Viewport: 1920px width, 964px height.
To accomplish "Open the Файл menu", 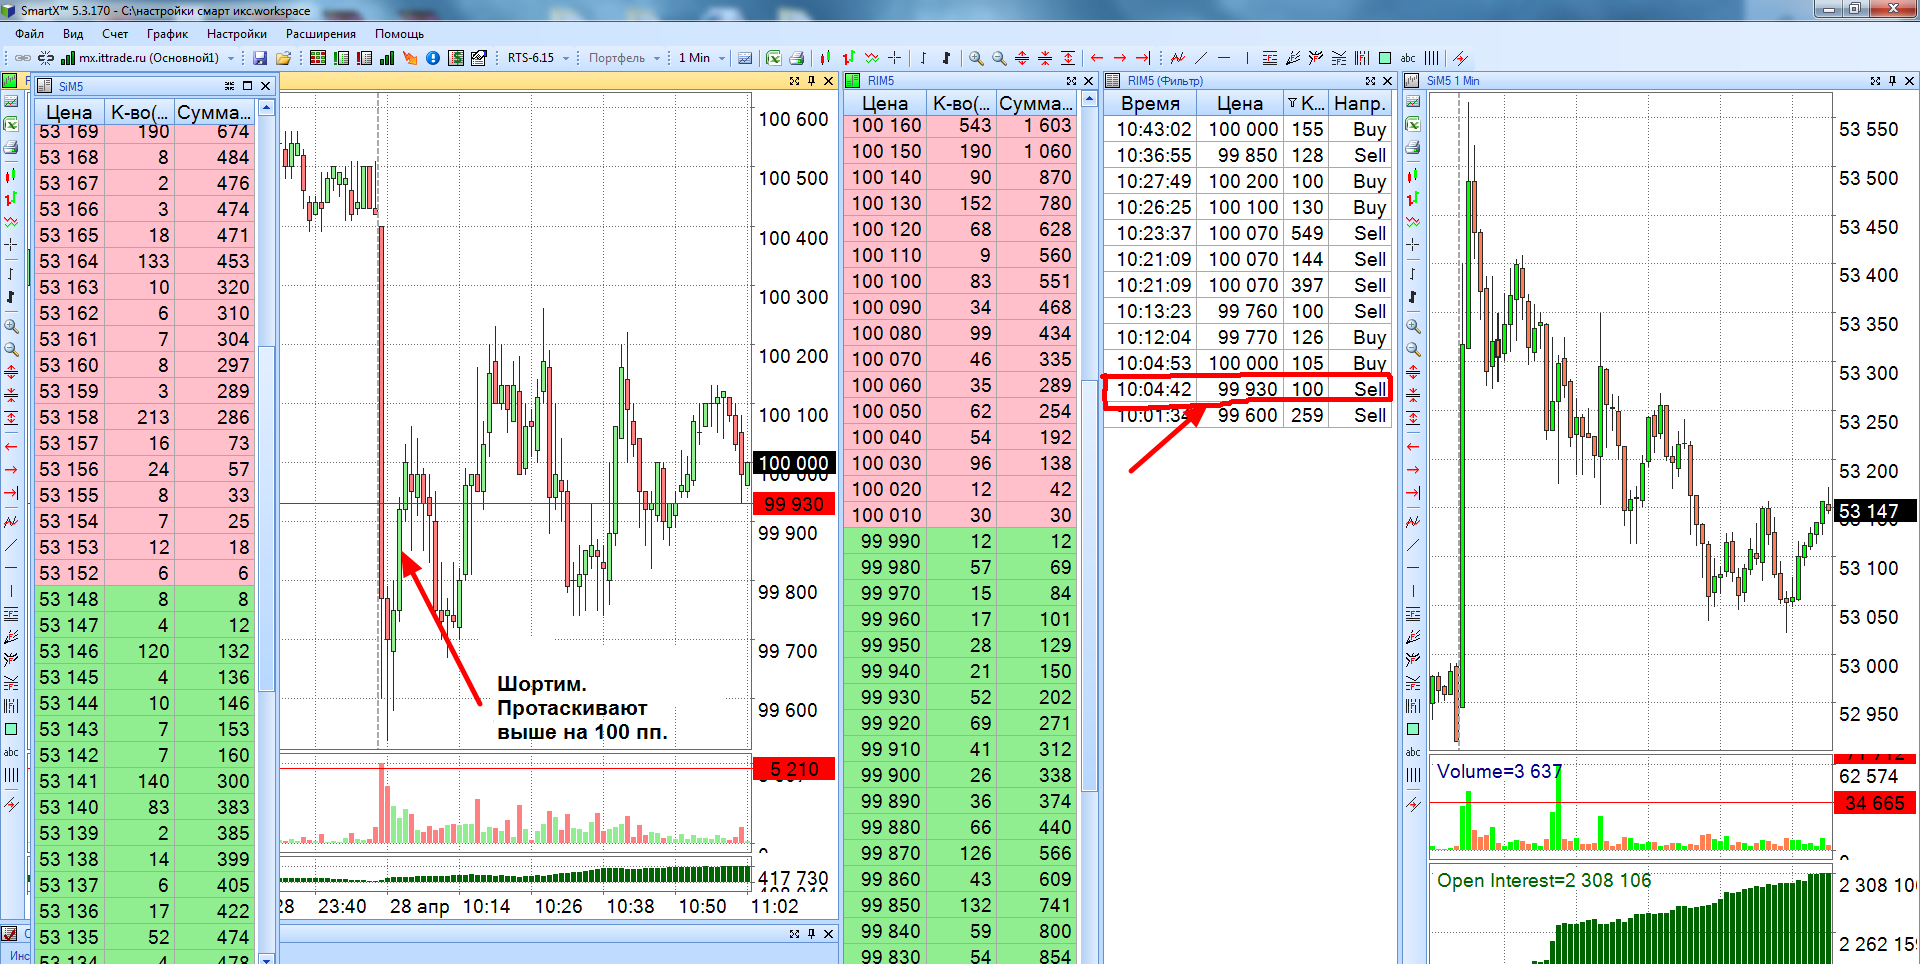I will click(x=30, y=34).
